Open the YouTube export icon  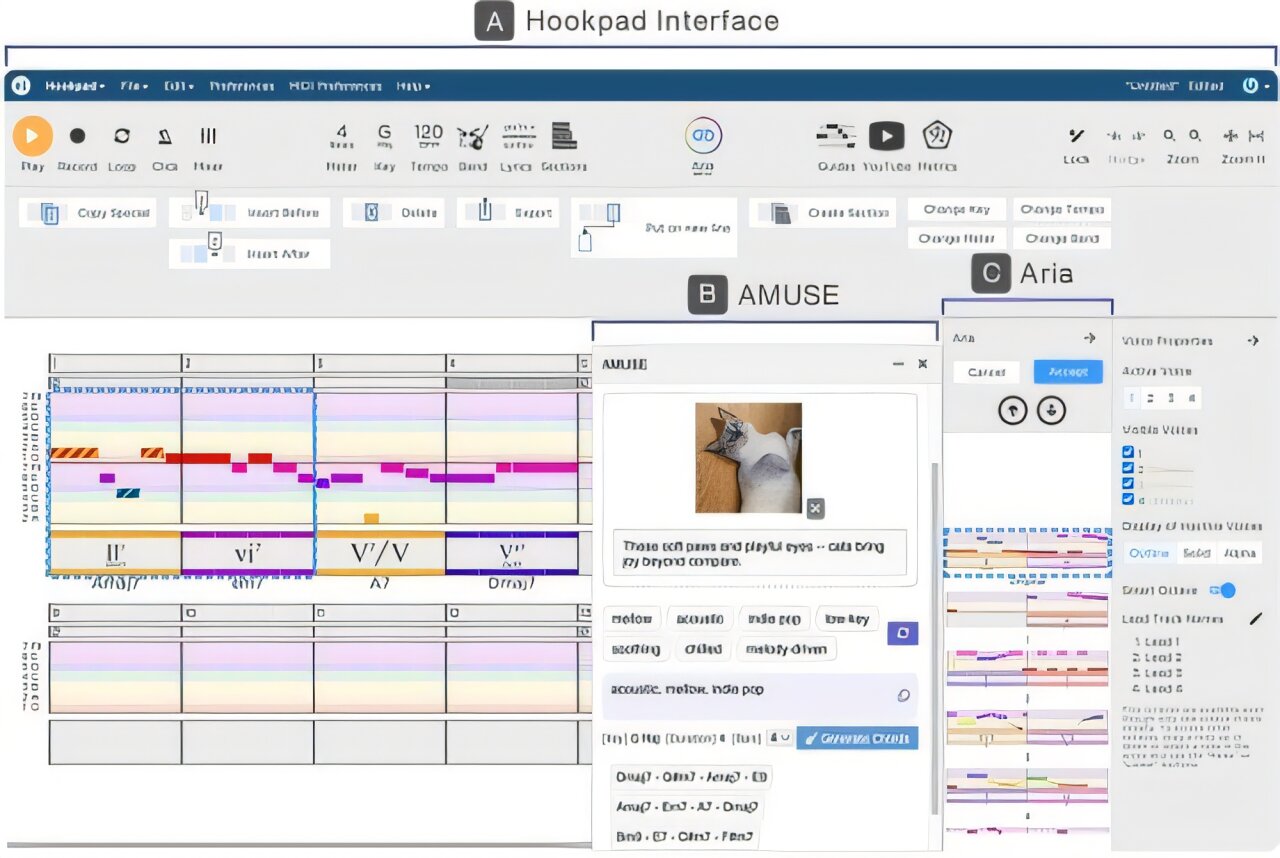886,135
